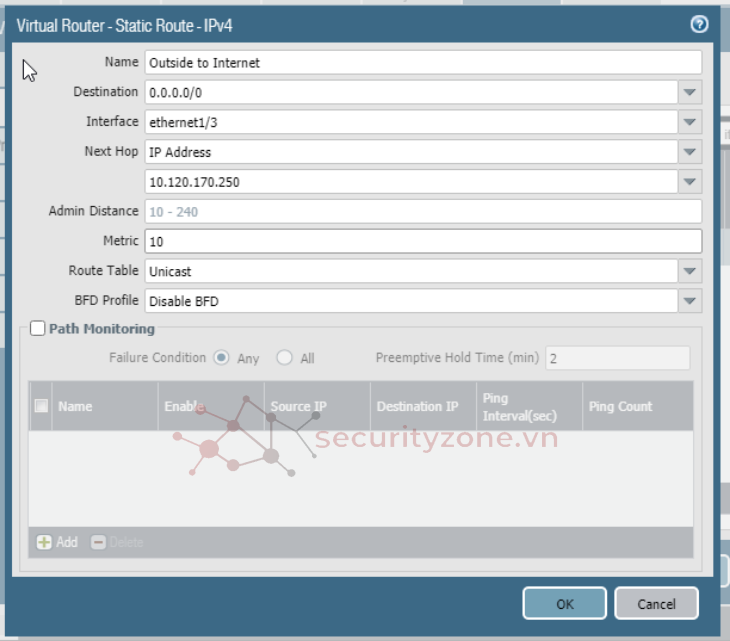Expand the Interface ethernet1/3 dropdown

(690, 122)
